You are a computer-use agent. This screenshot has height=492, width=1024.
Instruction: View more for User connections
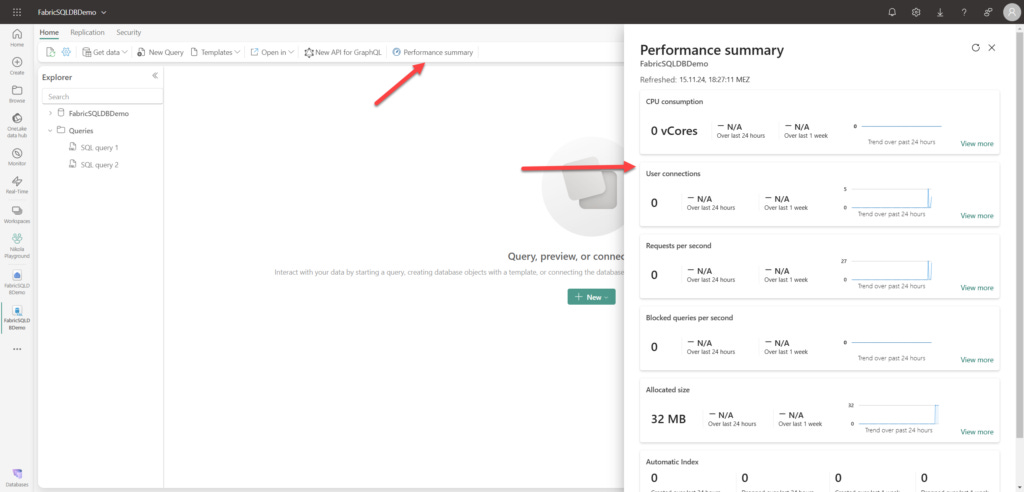coord(977,216)
